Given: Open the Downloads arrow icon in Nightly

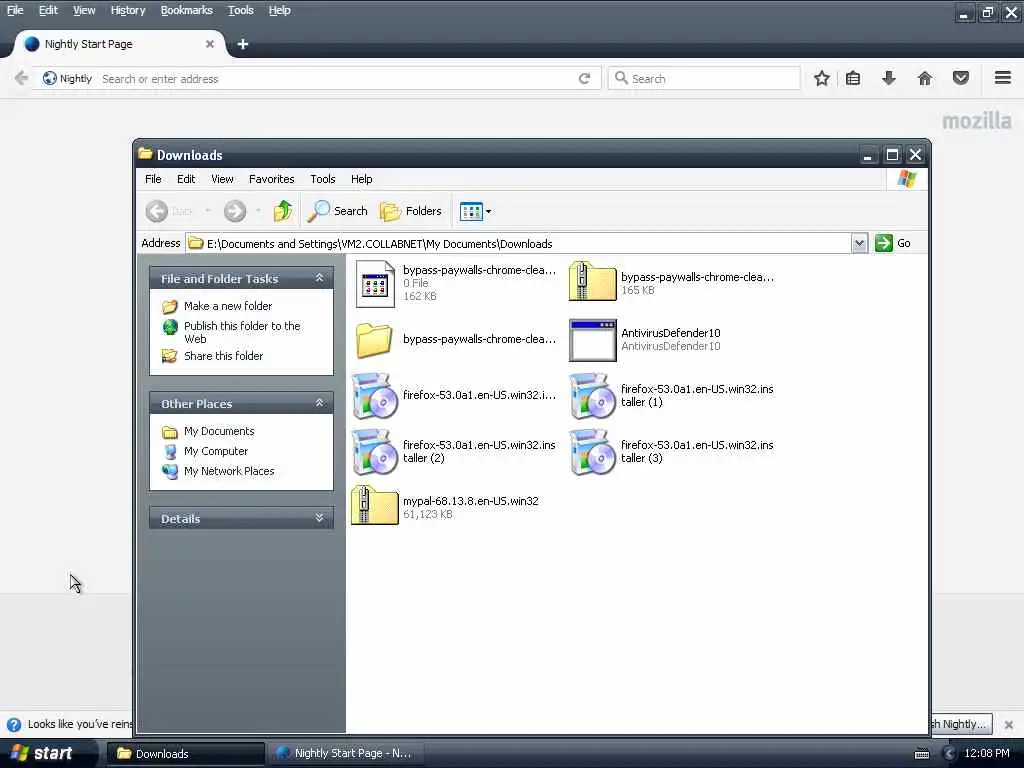Looking at the screenshot, I should point(889,78).
